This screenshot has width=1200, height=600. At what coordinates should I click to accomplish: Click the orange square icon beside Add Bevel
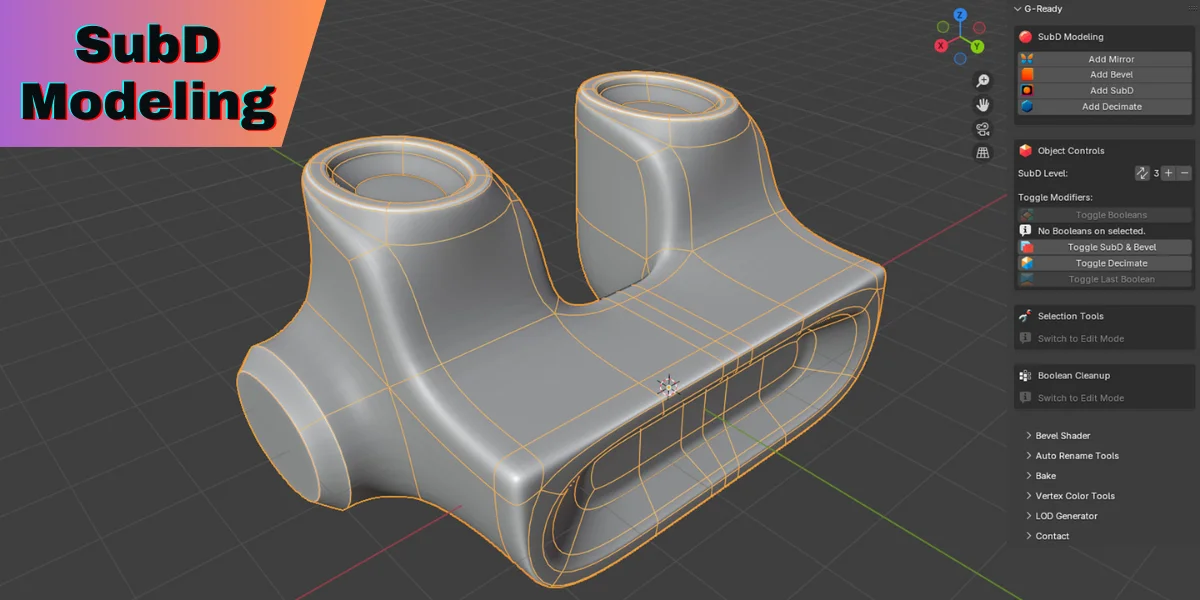click(x=1026, y=74)
